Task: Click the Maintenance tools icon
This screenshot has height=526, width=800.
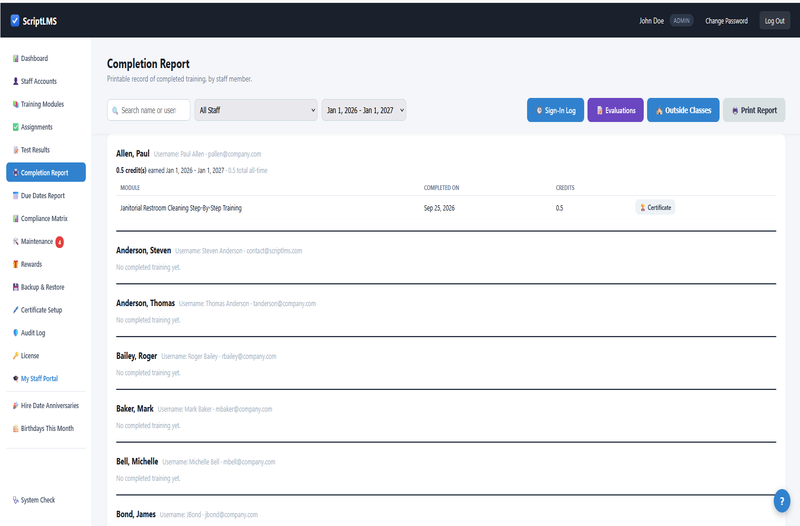Action: [16, 241]
